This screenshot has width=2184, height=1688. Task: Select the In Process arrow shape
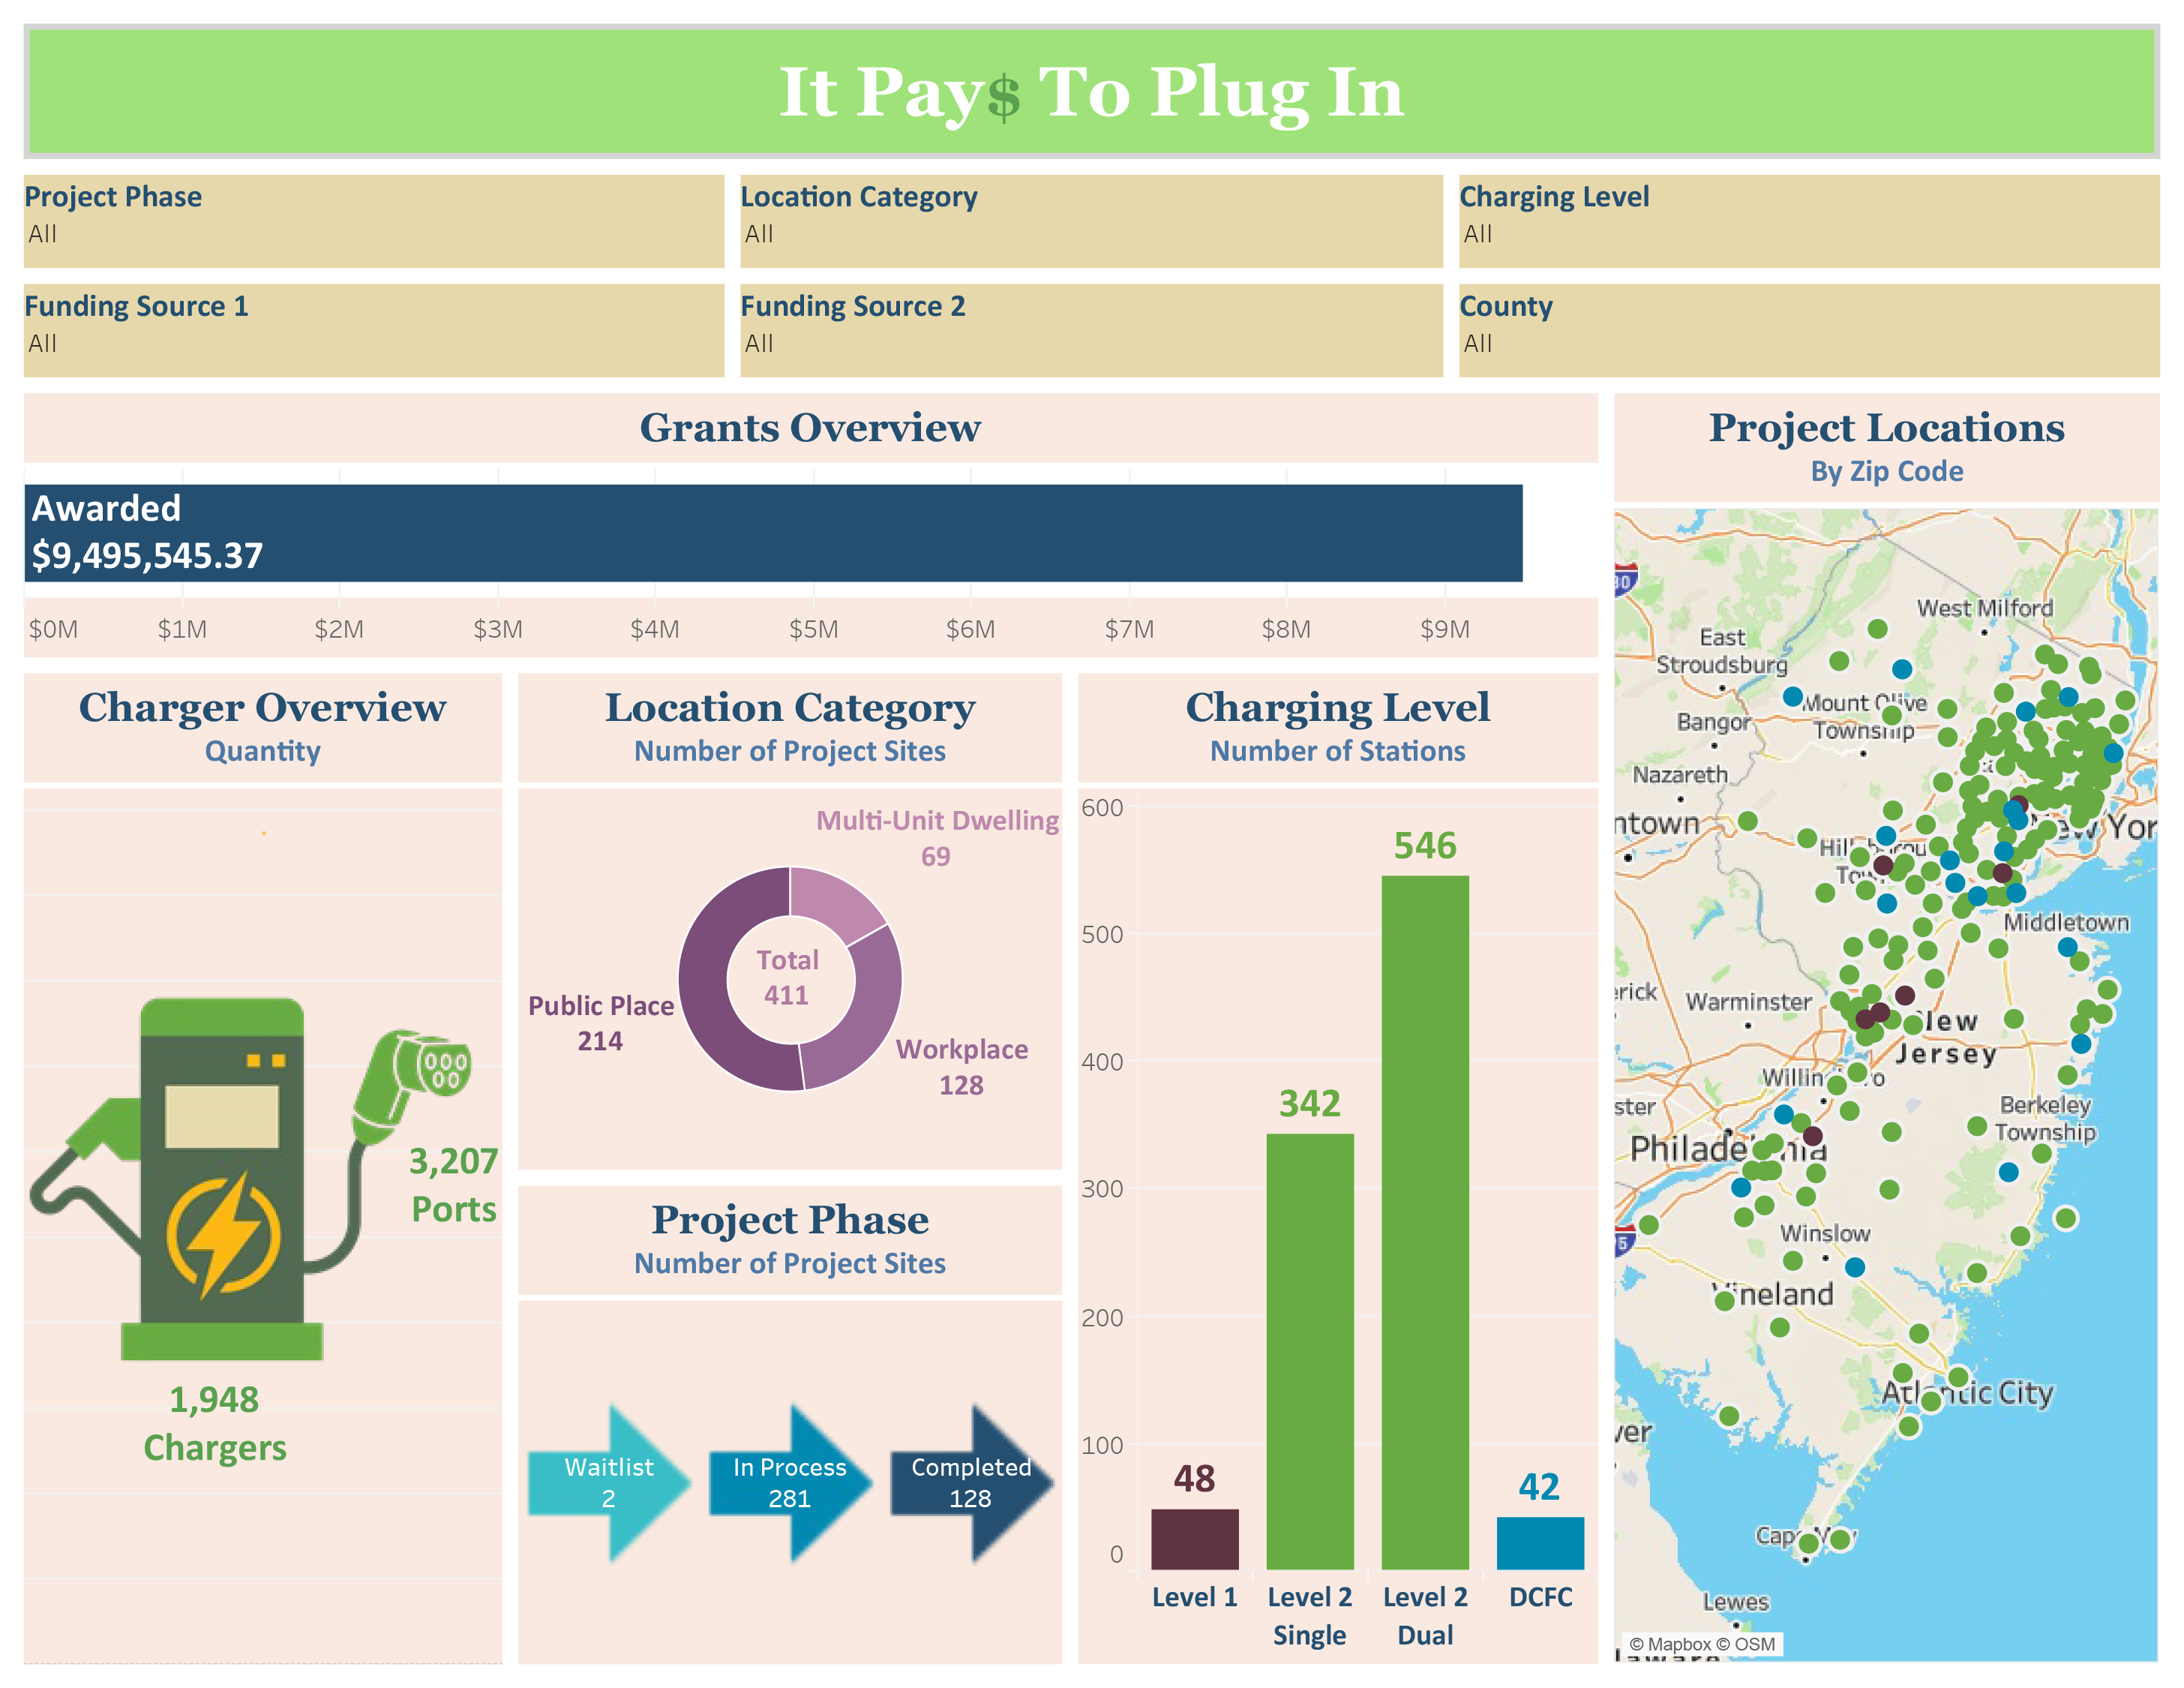pyautogui.click(x=790, y=1480)
